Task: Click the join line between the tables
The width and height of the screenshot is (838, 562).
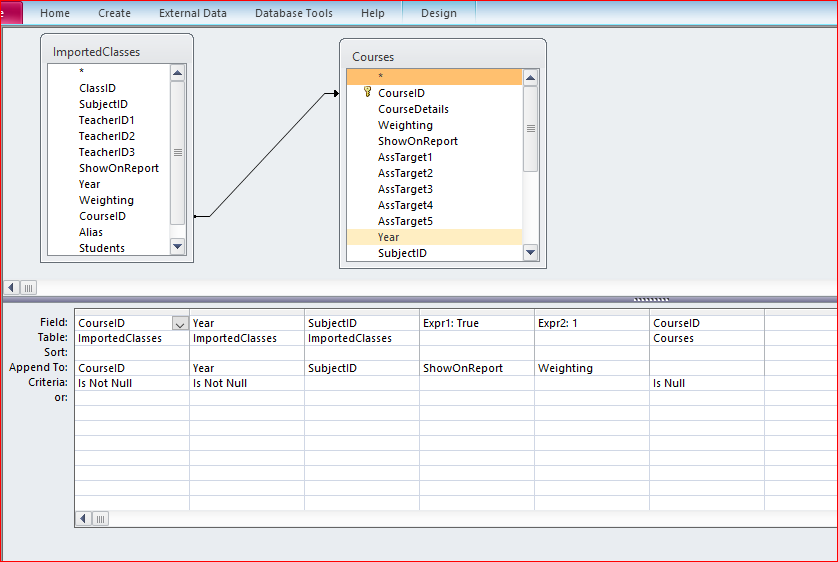Action: click(267, 155)
